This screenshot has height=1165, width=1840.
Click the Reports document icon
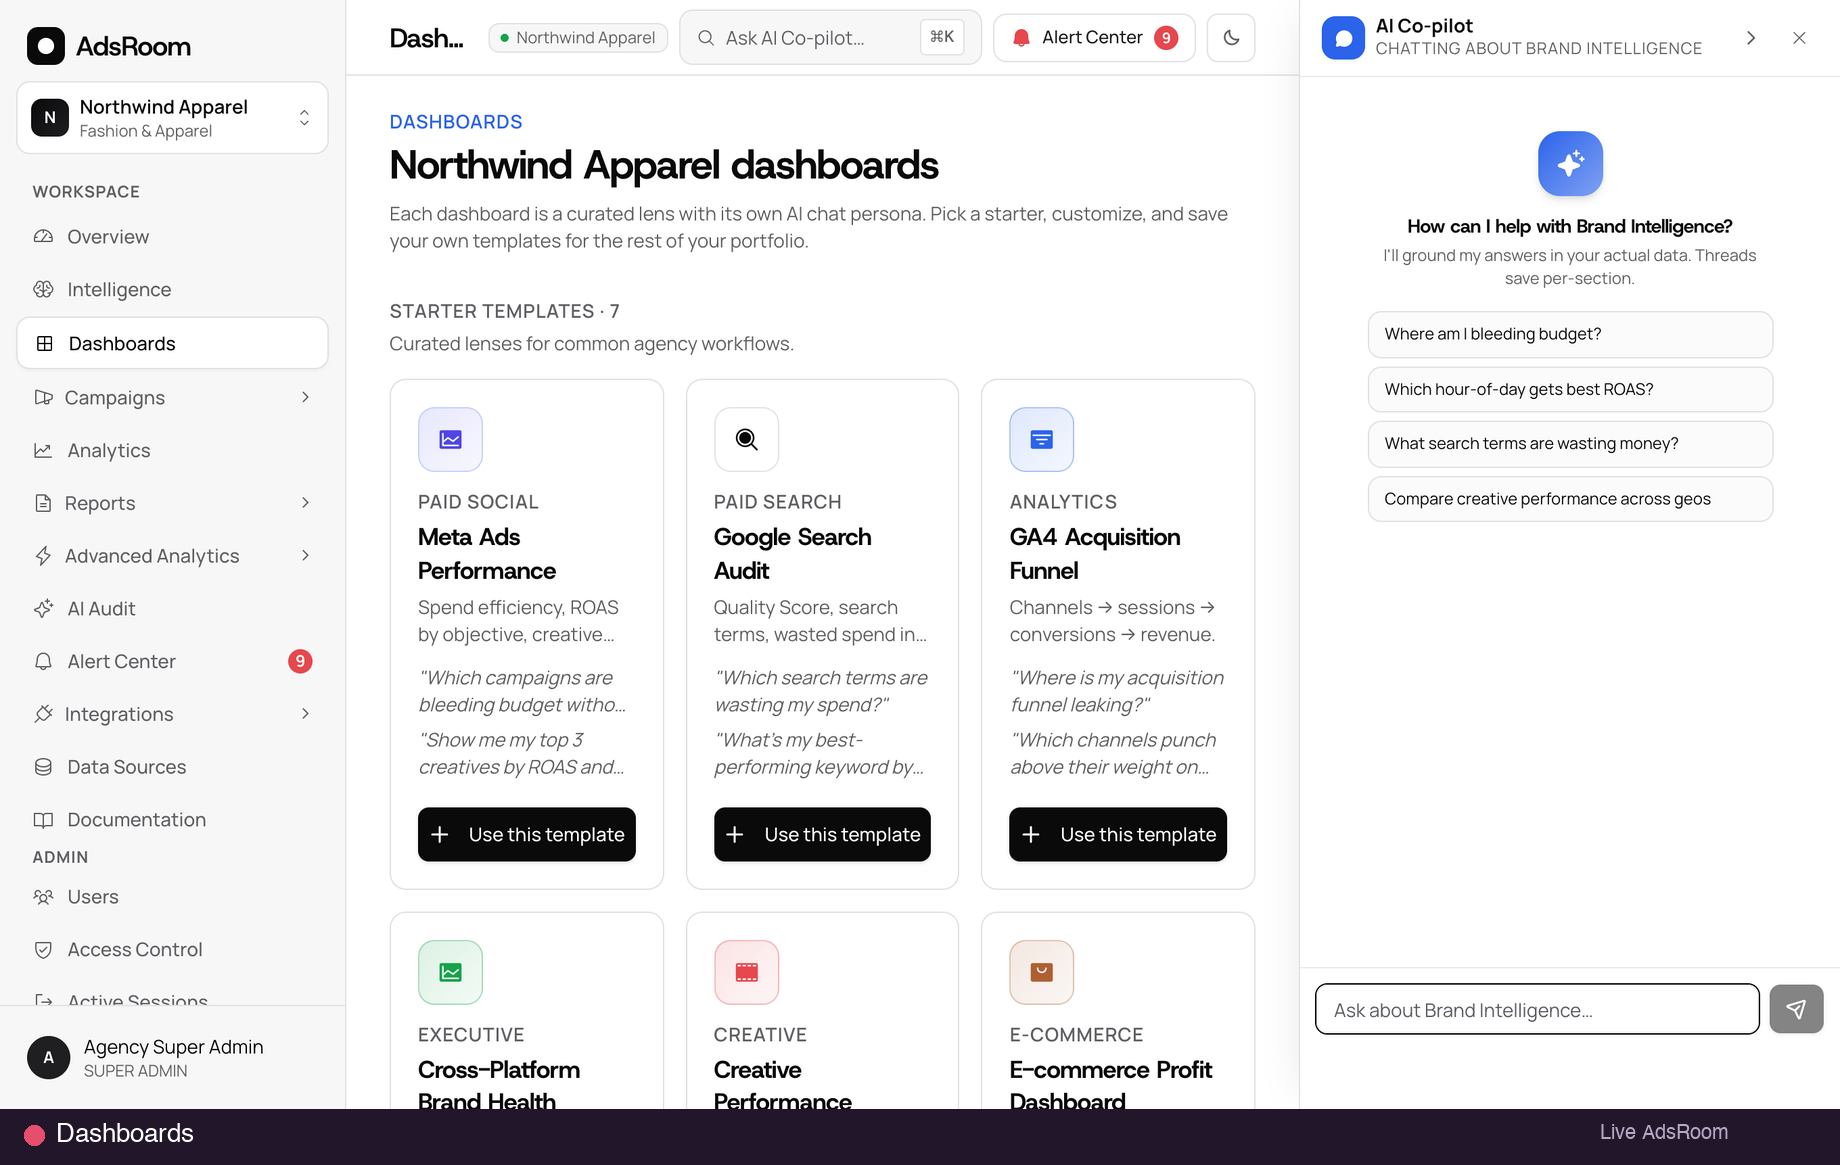(x=43, y=503)
